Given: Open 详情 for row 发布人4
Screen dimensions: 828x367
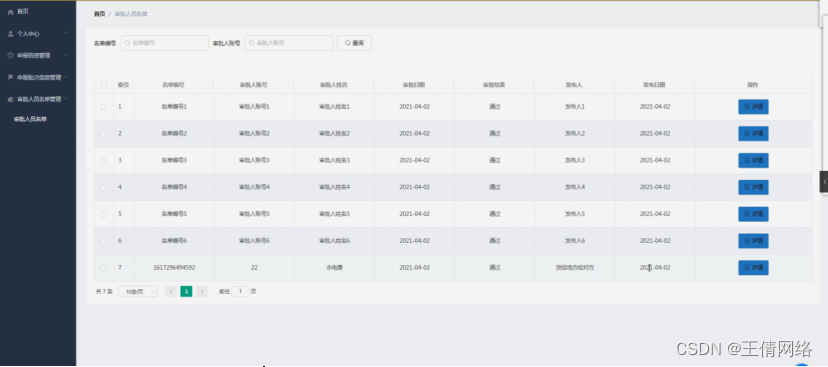Looking at the screenshot, I should (x=753, y=187).
